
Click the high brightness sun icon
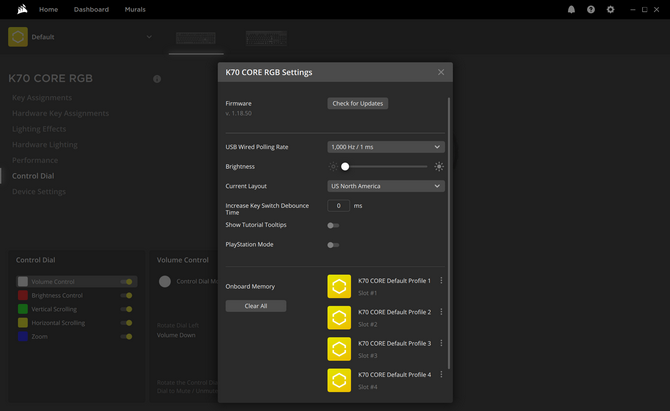click(439, 167)
